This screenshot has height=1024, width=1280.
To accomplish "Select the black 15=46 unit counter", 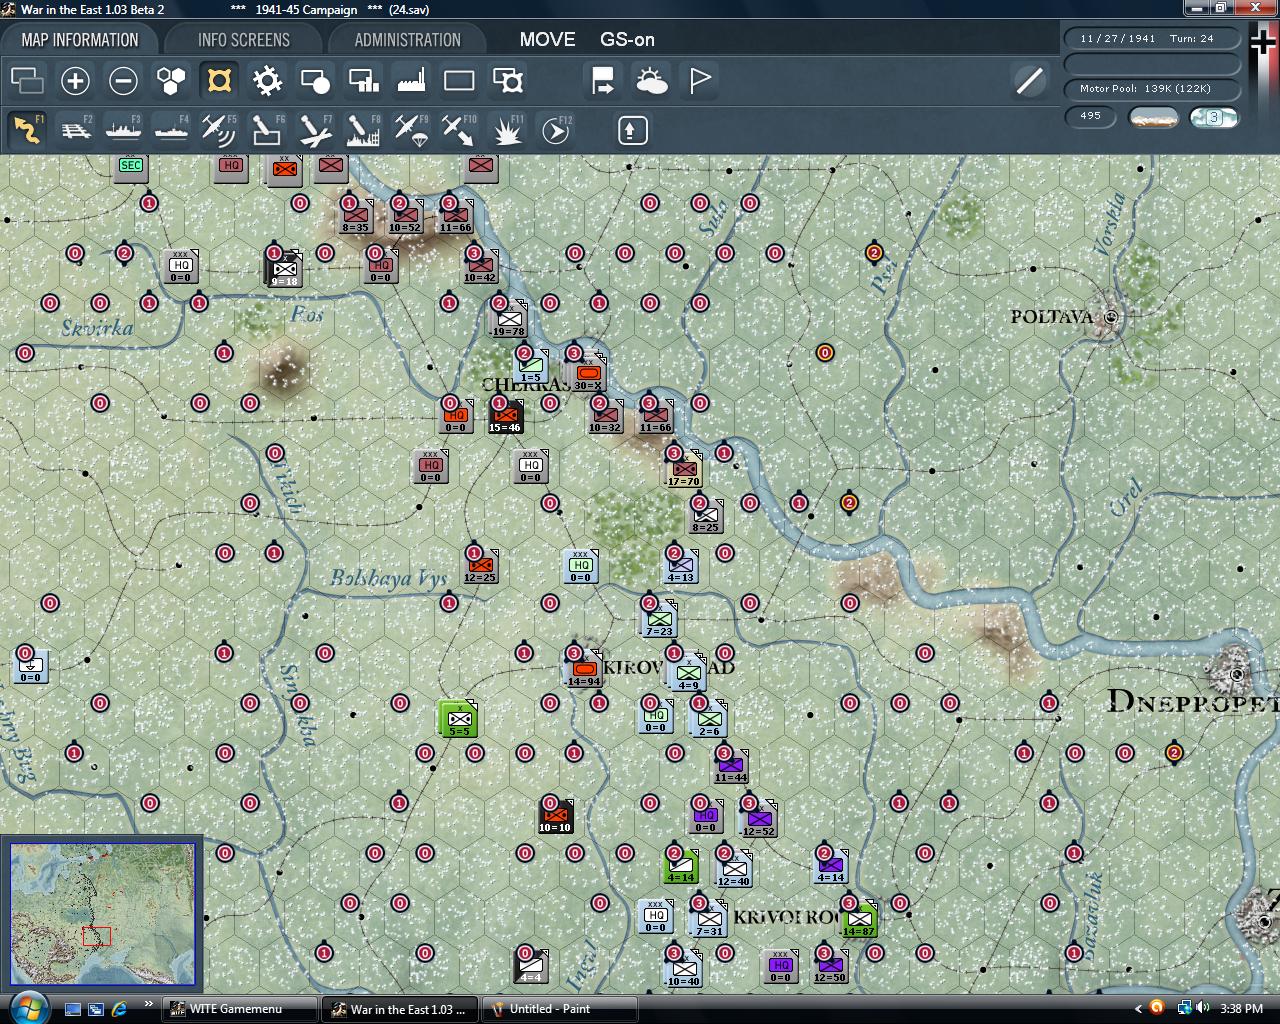I will point(505,416).
